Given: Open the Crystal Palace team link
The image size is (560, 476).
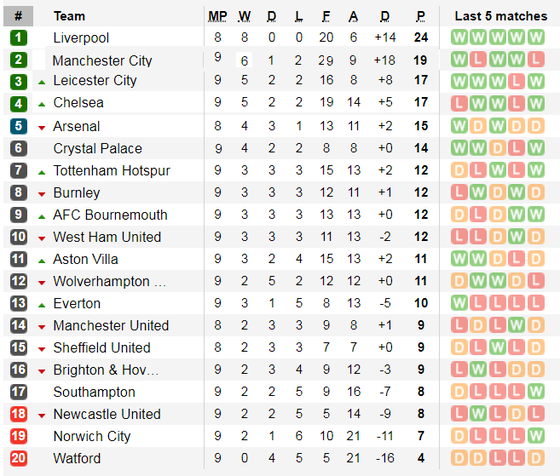Looking at the screenshot, I should (x=98, y=149).
